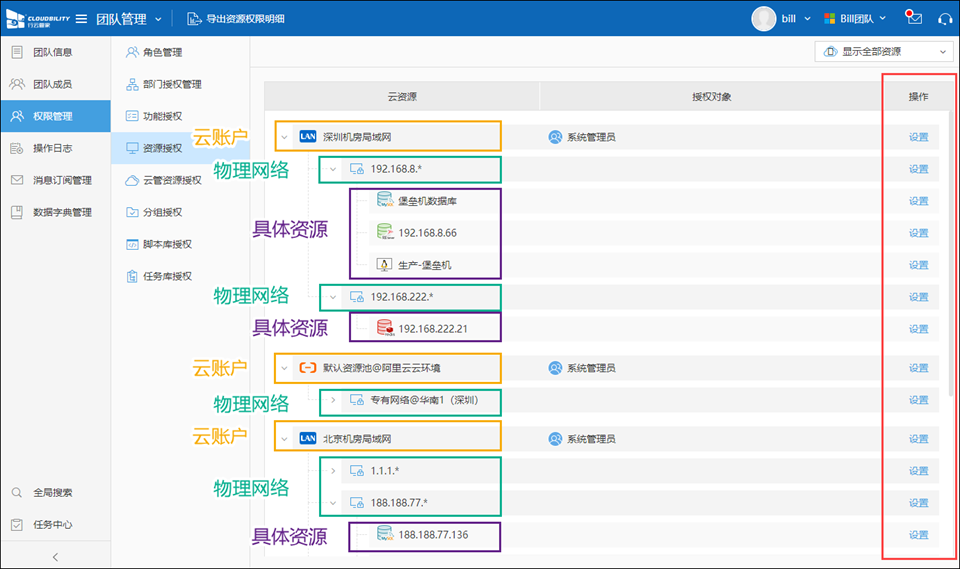Open the Bill团队 team dropdown

(855, 18)
